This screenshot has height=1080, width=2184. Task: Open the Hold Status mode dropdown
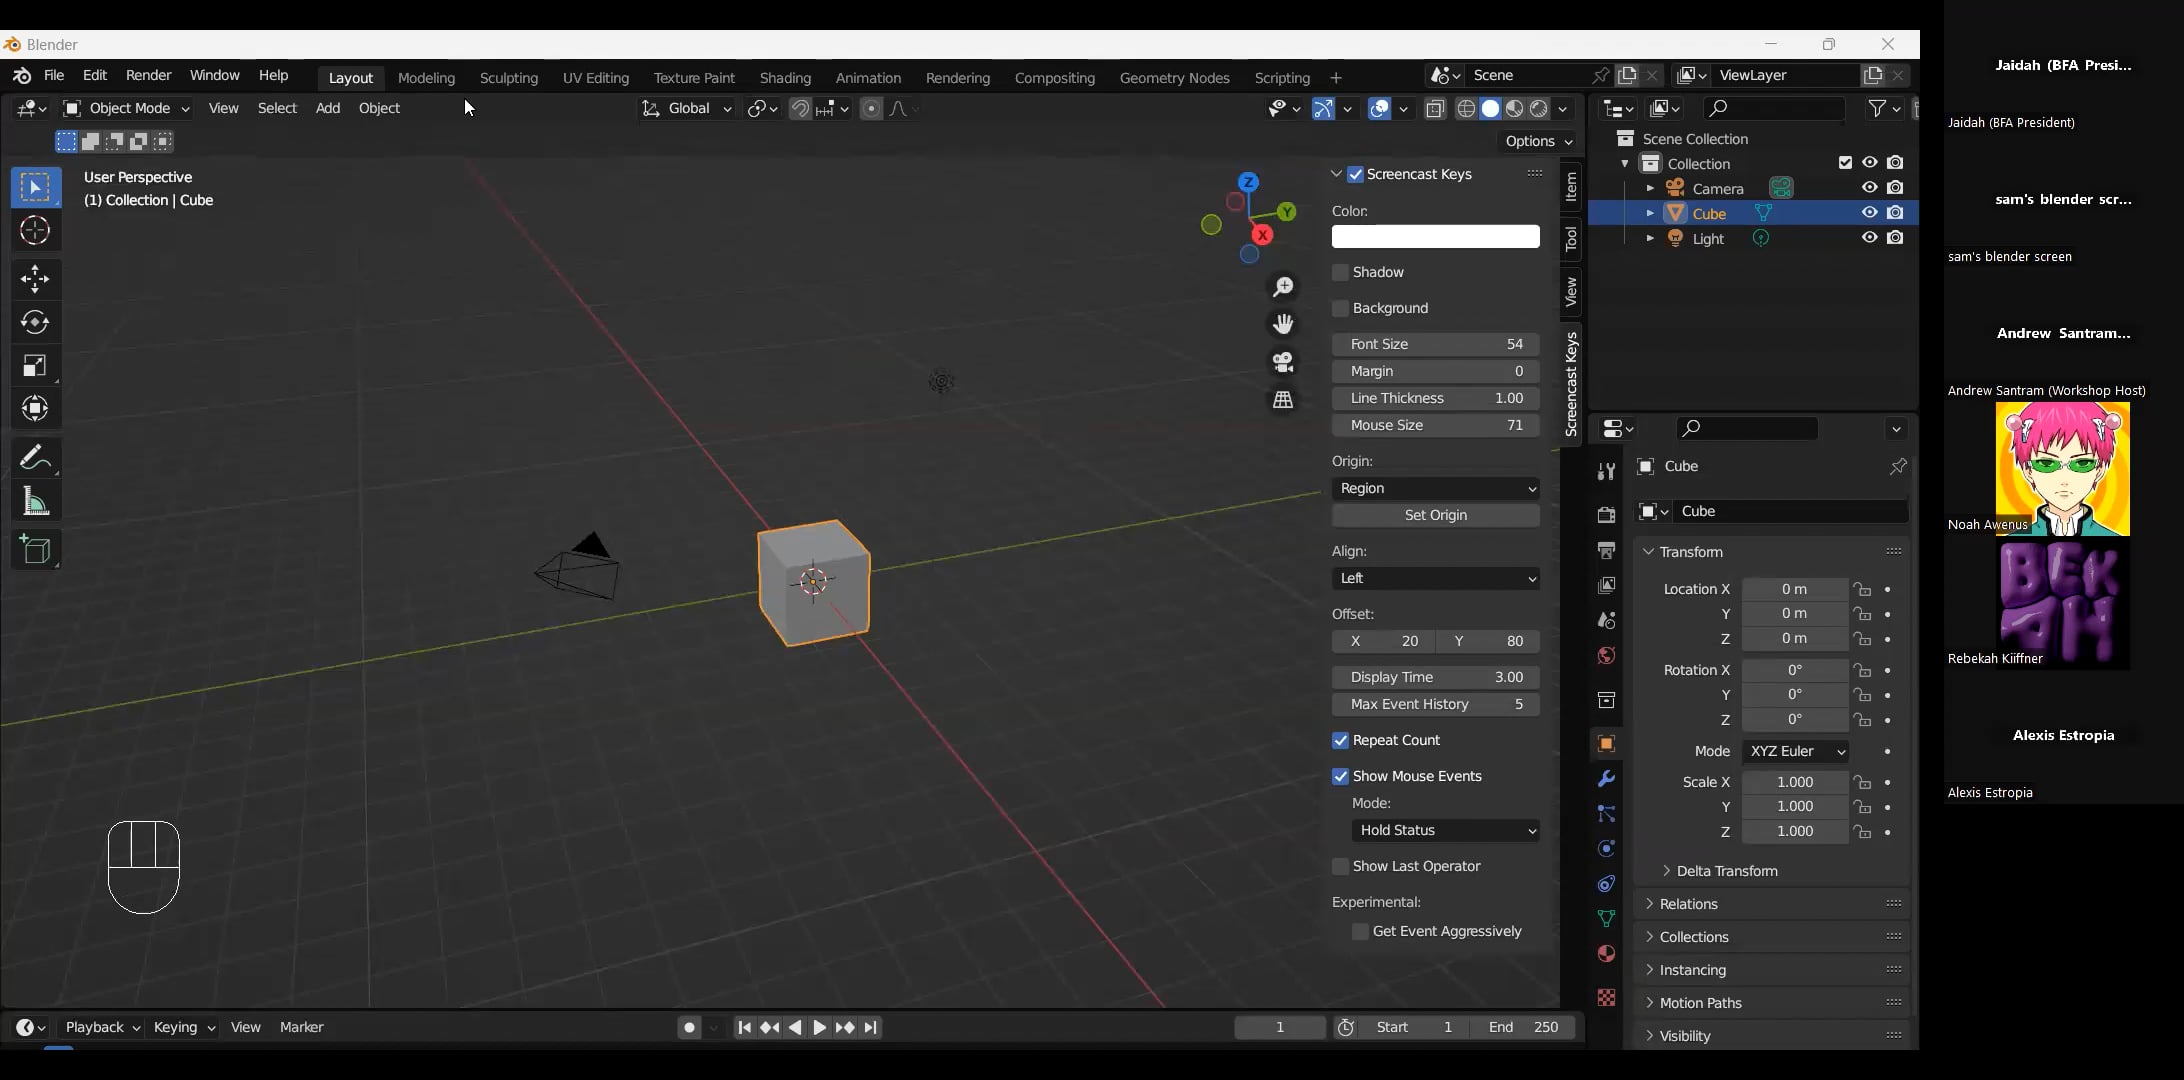tap(1446, 830)
